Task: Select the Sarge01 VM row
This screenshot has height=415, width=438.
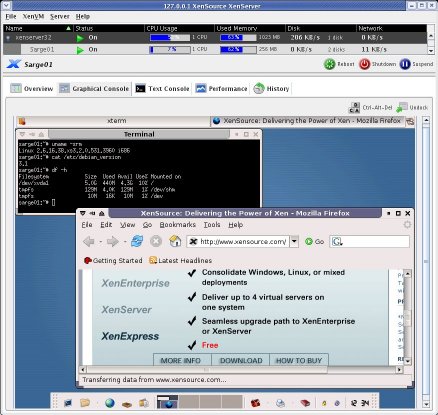Action: point(215,50)
